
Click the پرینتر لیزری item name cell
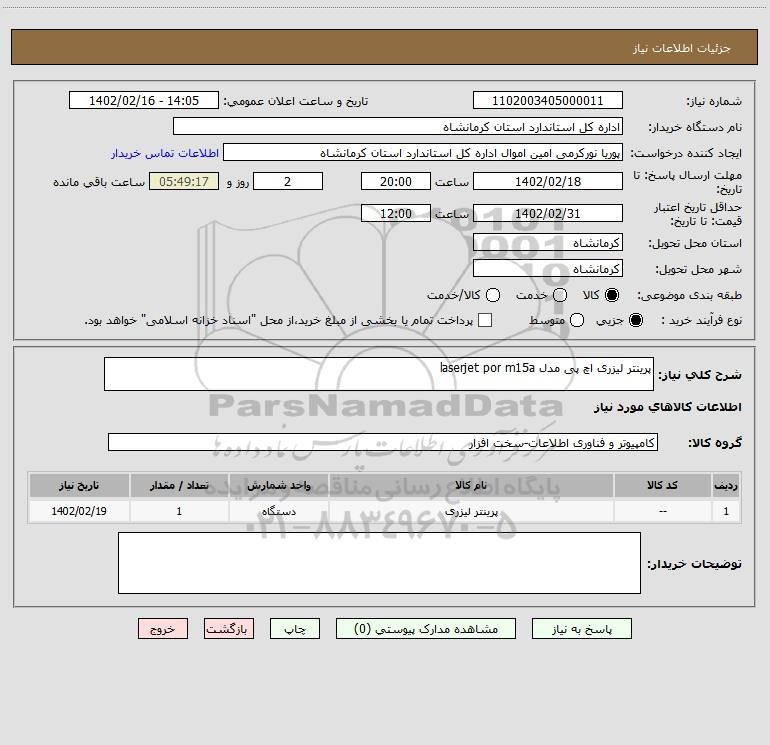pos(471,511)
